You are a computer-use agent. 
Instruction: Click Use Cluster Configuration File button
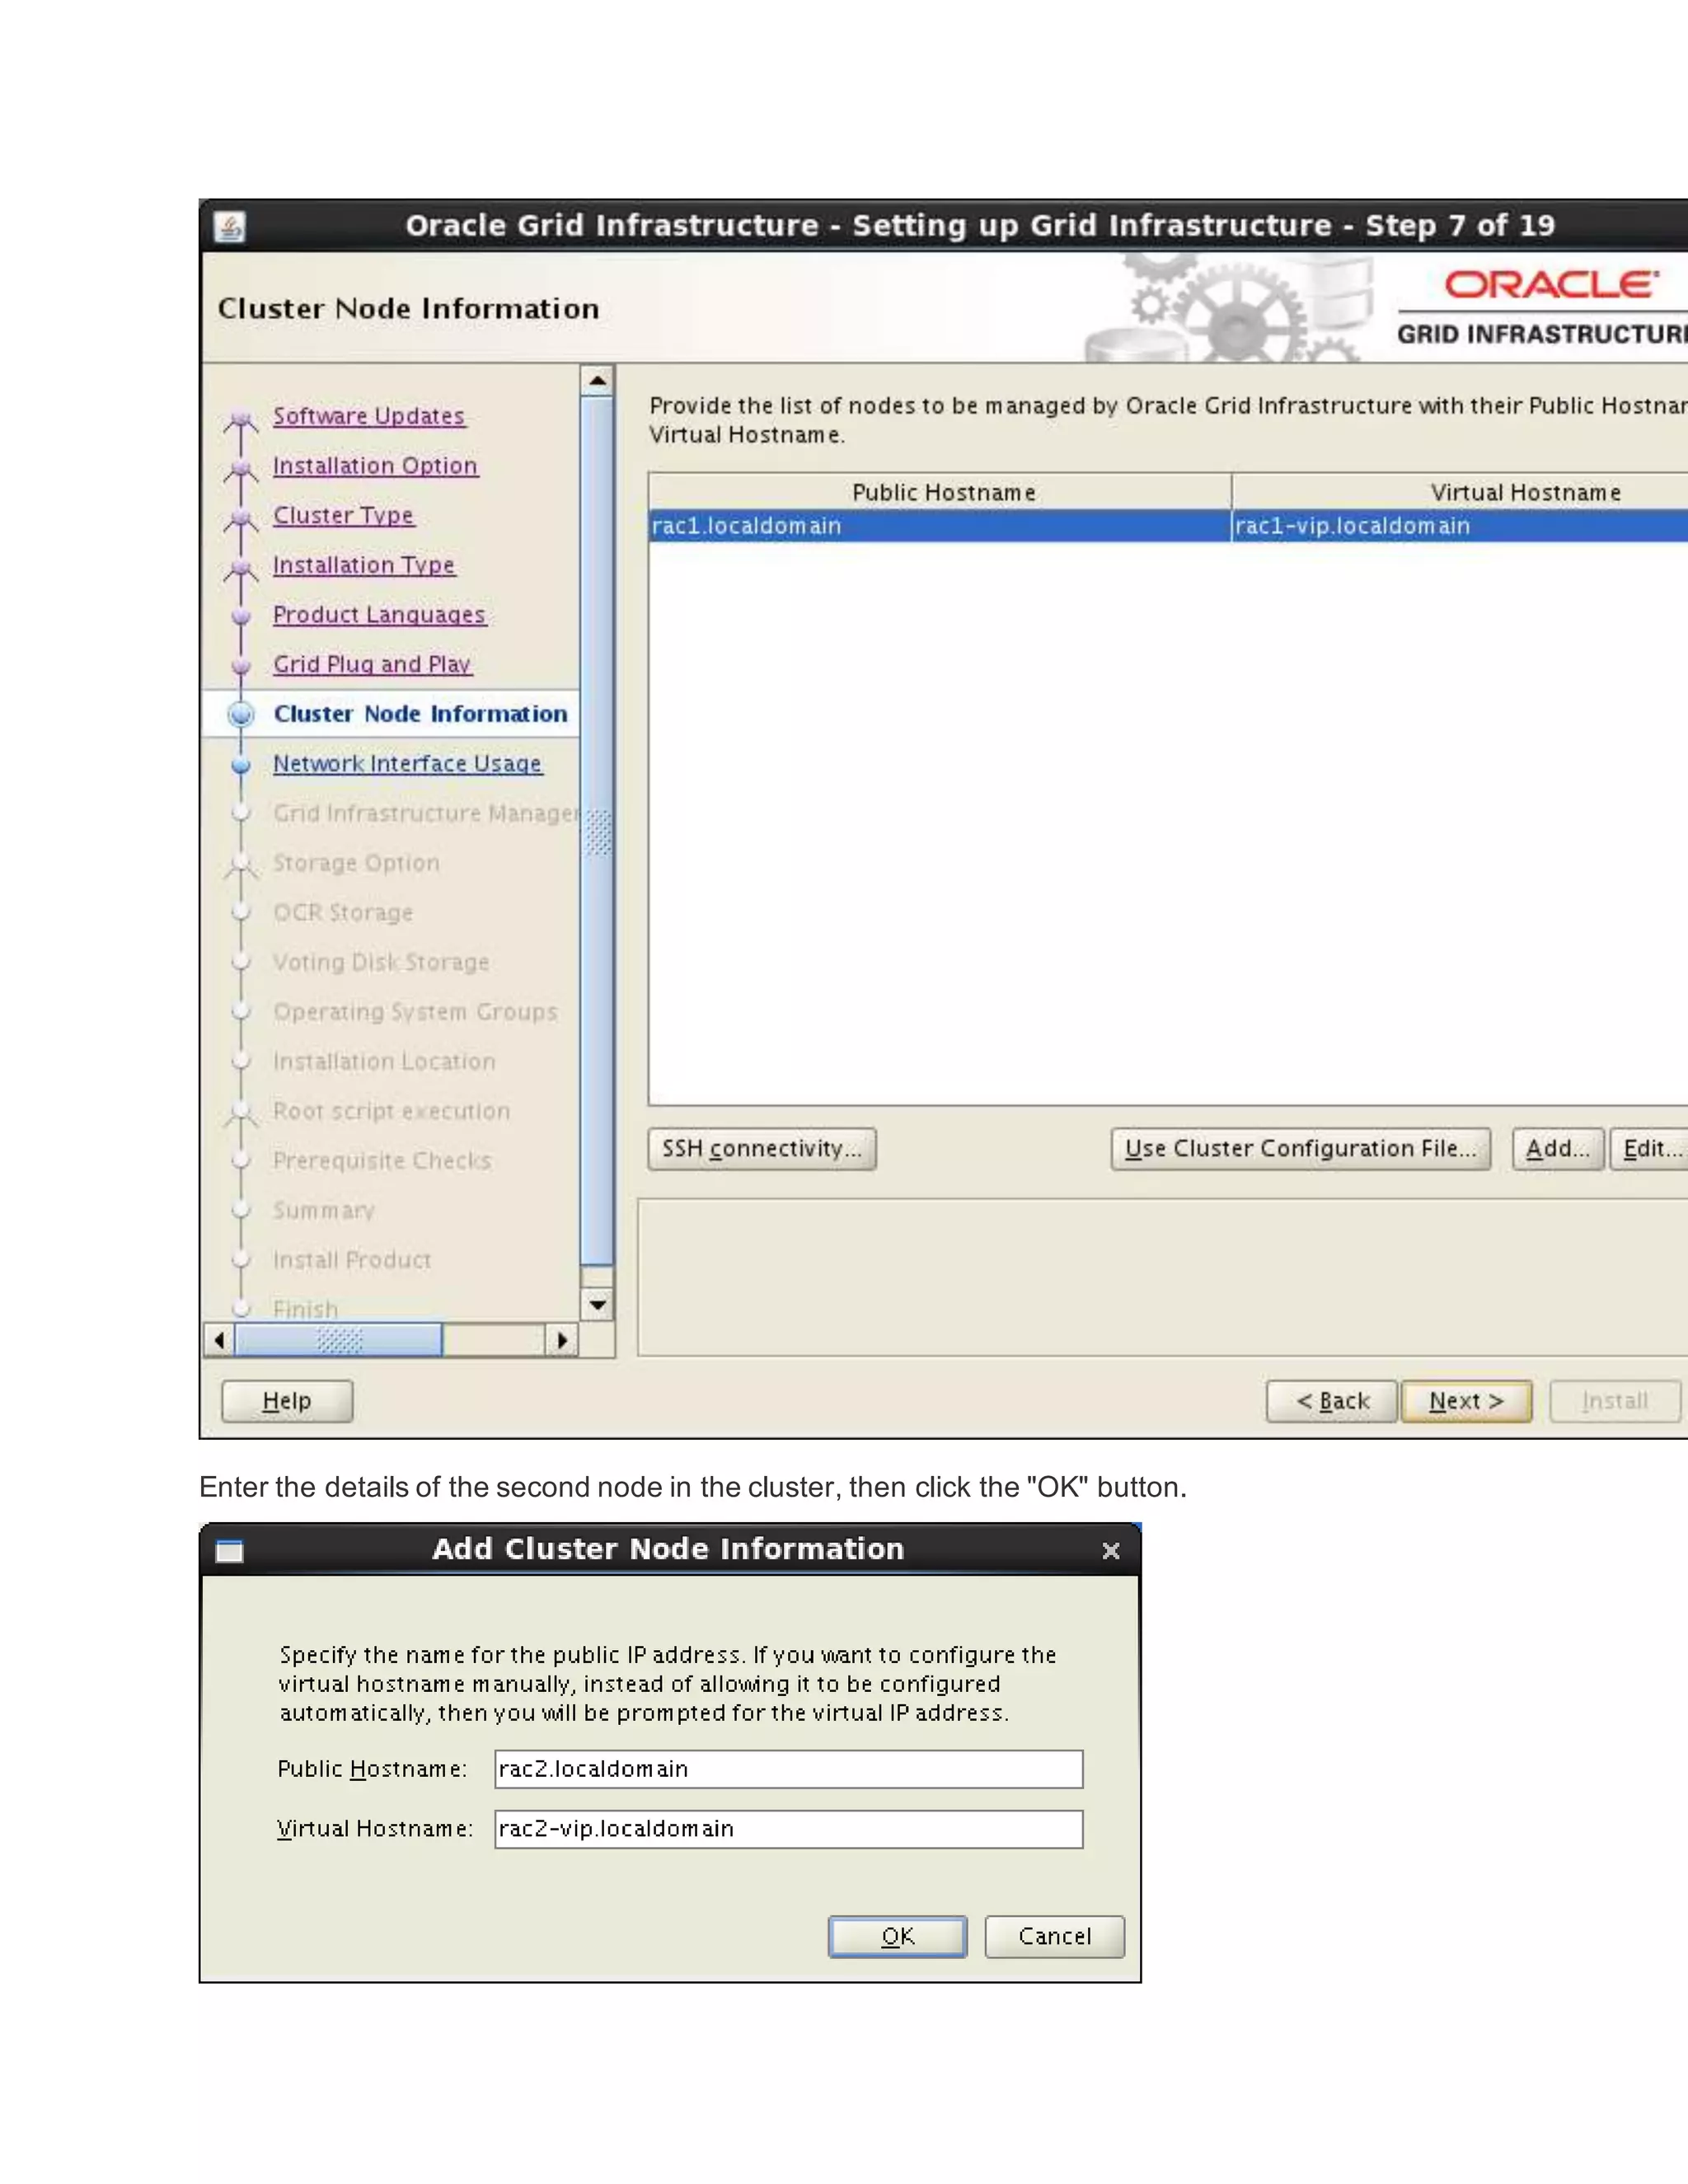point(1300,1149)
